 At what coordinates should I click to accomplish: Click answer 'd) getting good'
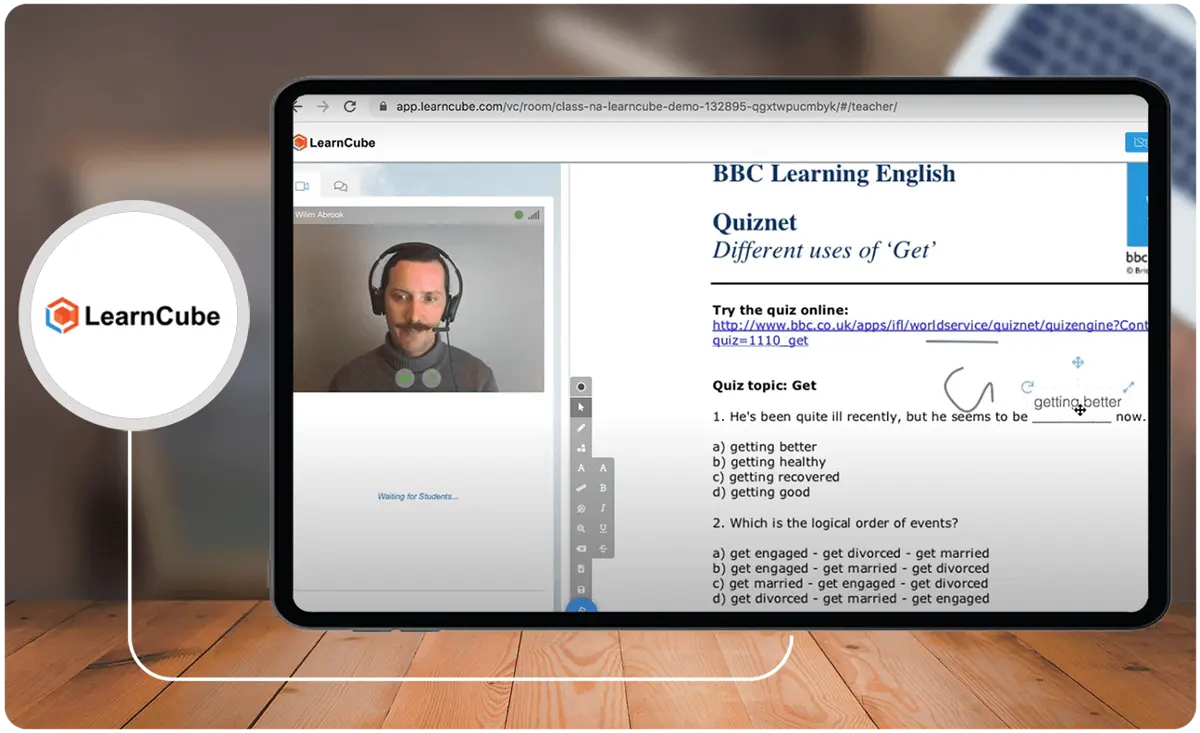coord(761,492)
